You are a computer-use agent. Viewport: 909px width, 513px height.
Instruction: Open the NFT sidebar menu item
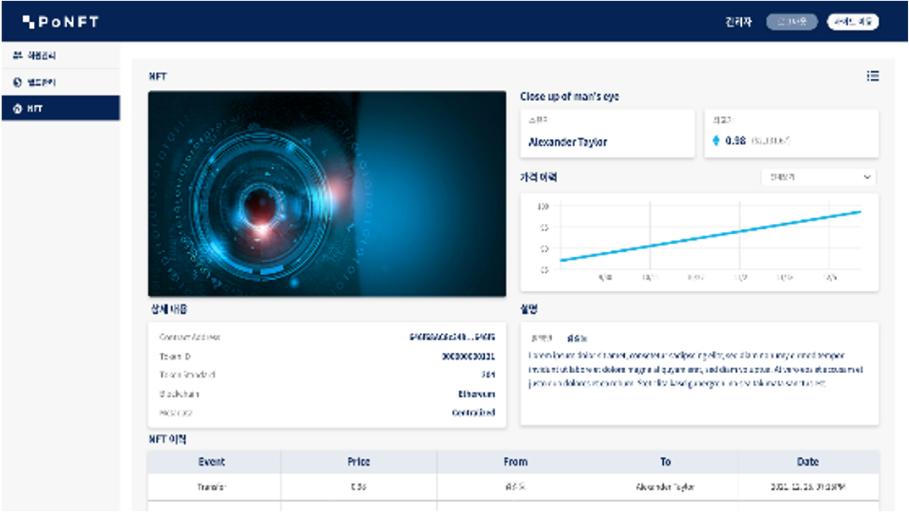60,108
